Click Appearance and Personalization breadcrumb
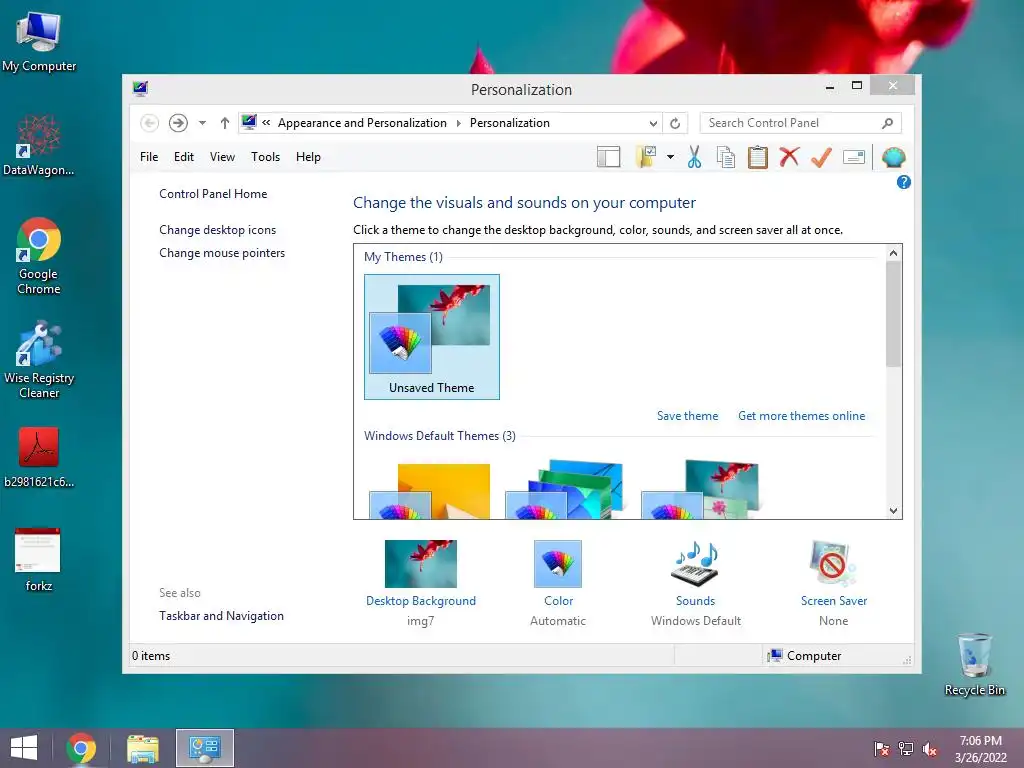Image resolution: width=1024 pixels, height=768 pixels. click(x=362, y=123)
